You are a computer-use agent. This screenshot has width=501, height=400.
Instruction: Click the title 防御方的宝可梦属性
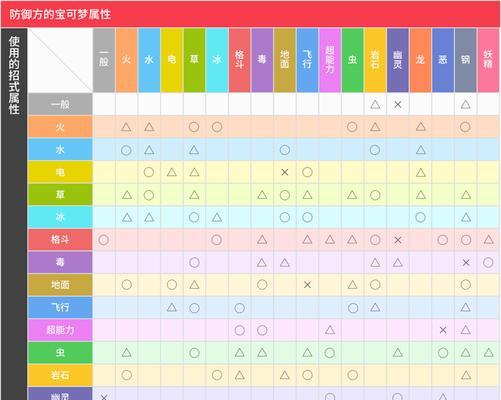pyautogui.click(x=60, y=14)
